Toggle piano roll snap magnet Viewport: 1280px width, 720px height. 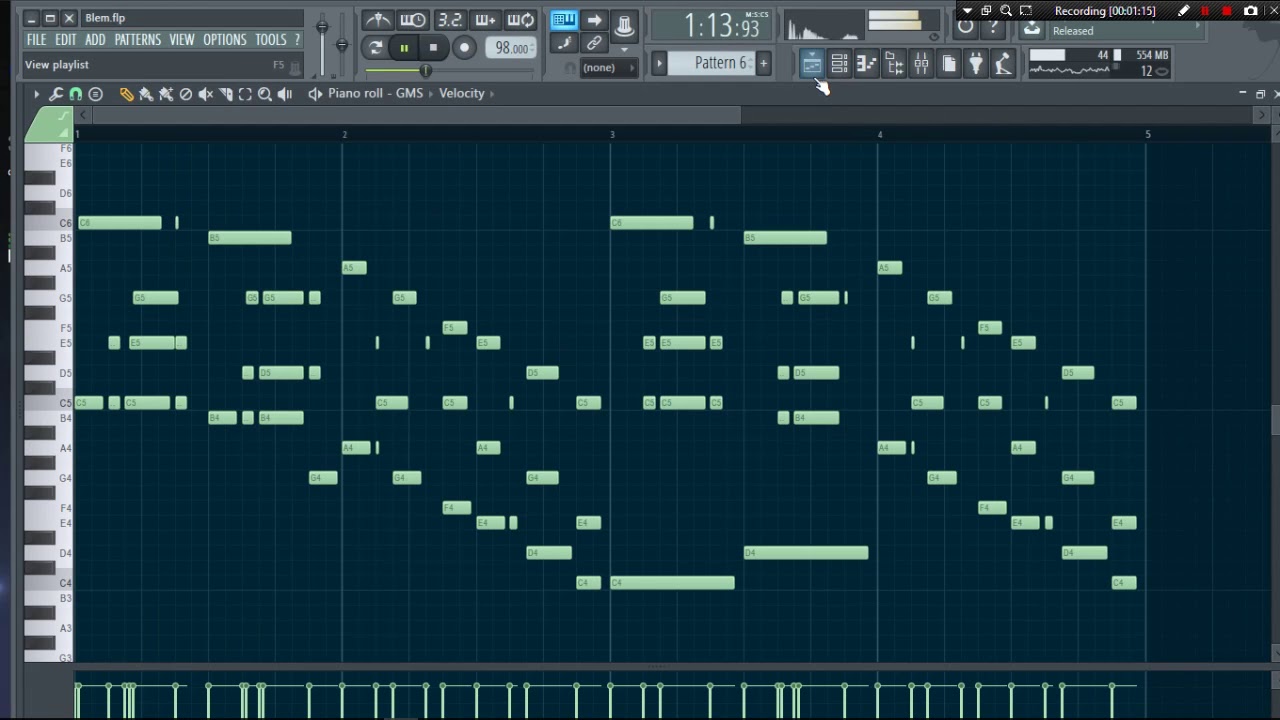(x=75, y=94)
